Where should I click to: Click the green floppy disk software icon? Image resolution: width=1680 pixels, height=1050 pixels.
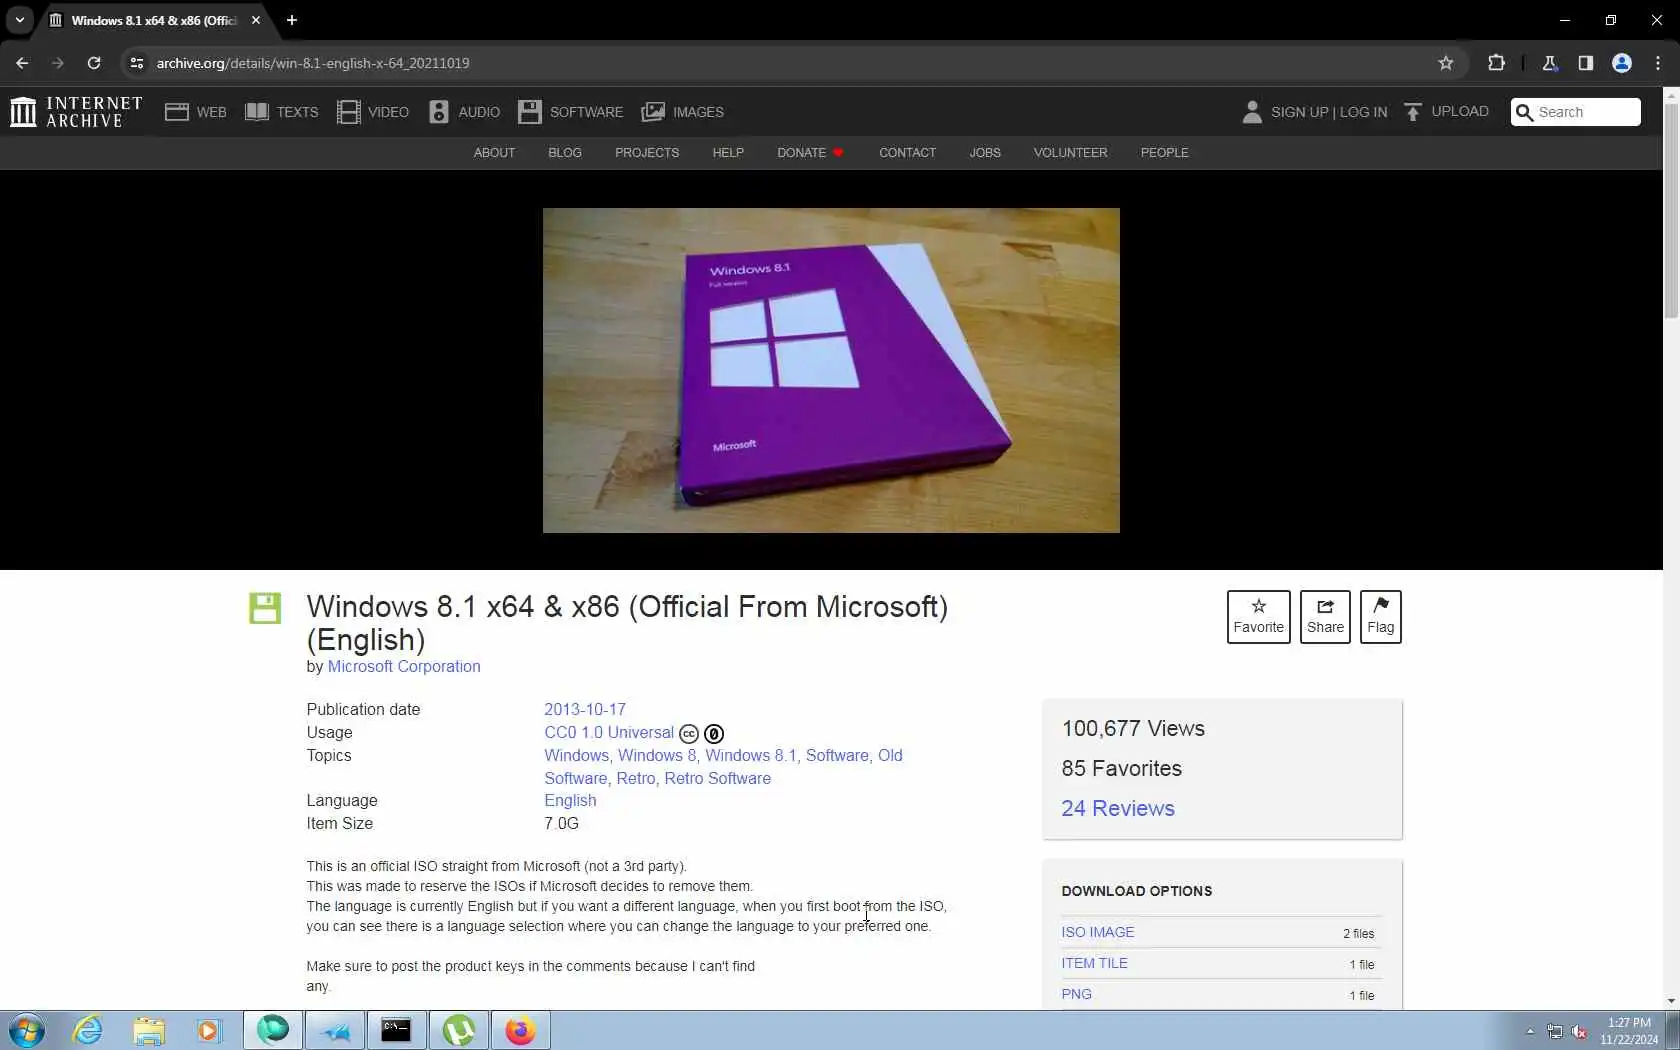click(265, 608)
